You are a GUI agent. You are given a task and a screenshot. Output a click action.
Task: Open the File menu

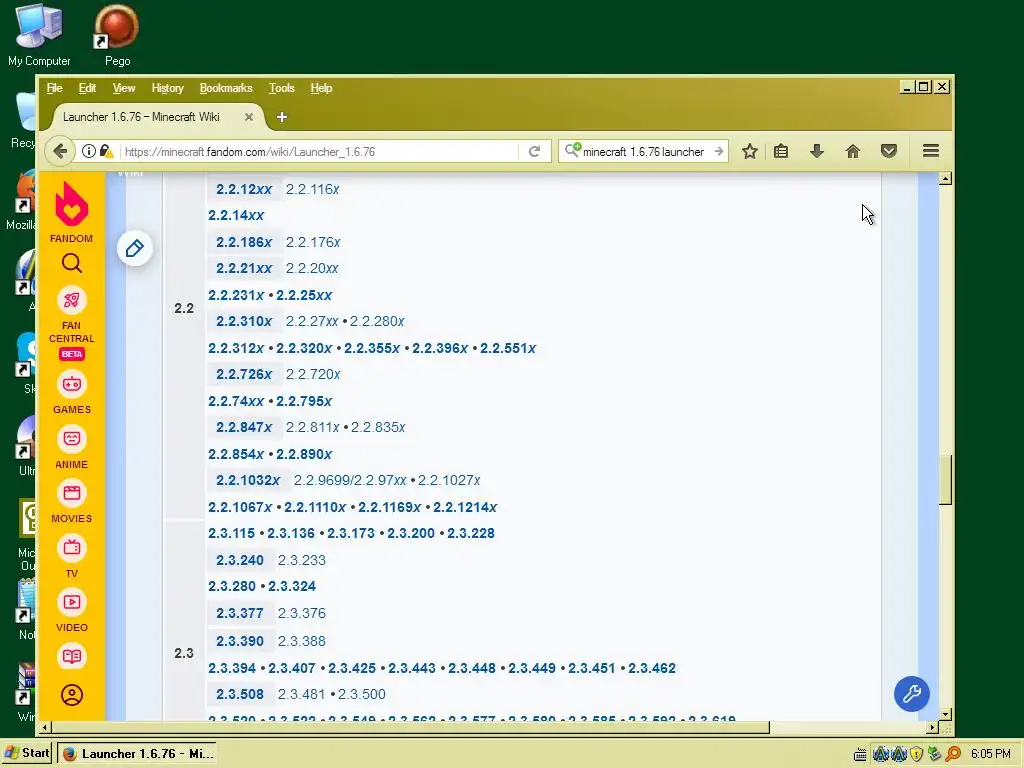coord(54,88)
